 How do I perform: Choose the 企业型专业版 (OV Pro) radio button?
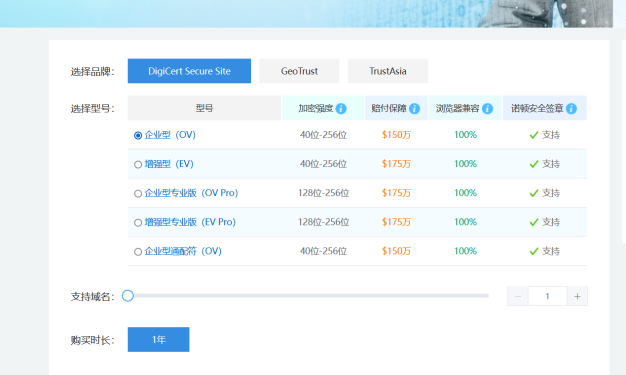point(138,194)
